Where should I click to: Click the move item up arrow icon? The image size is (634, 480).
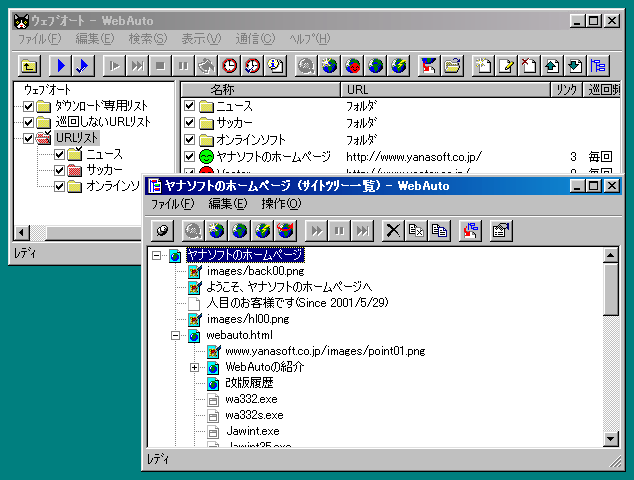(552, 66)
